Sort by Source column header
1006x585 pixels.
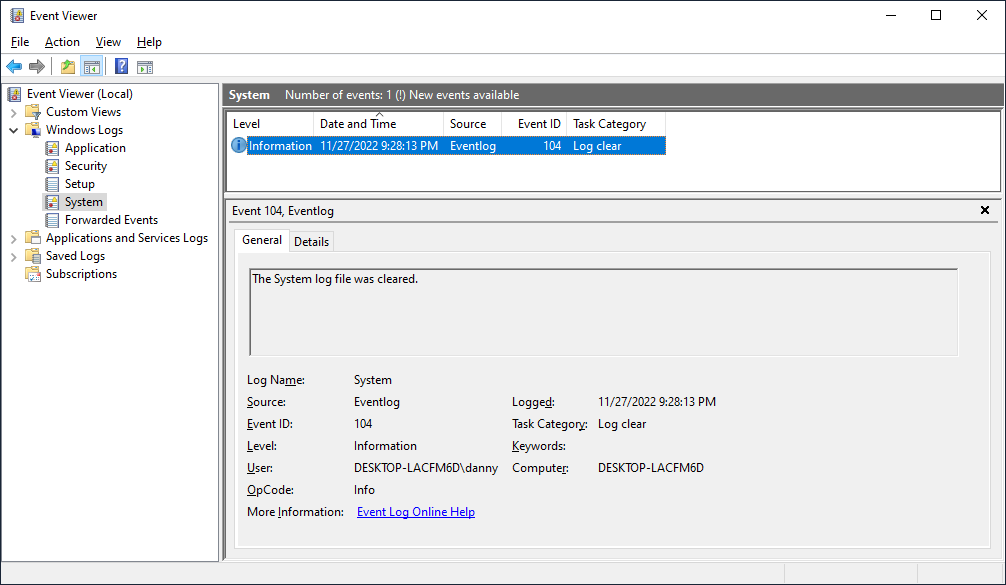(x=472, y=124)
